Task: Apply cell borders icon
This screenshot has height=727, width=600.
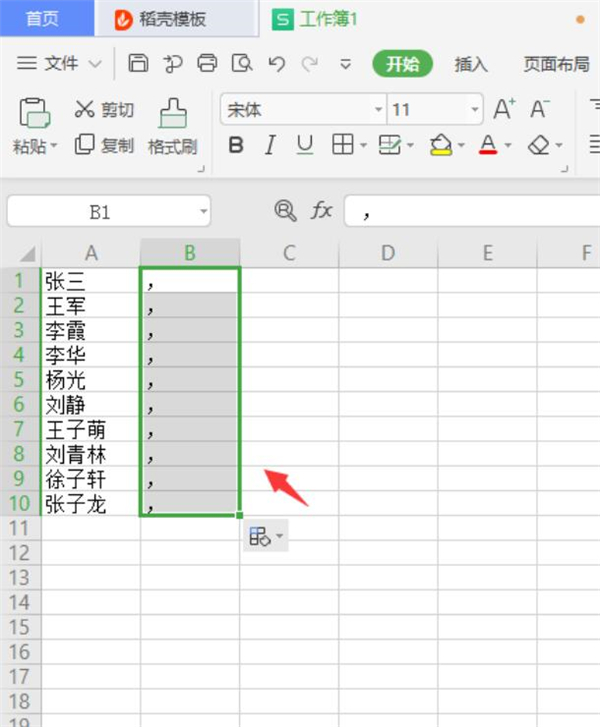Action: (x=343, y=145)
